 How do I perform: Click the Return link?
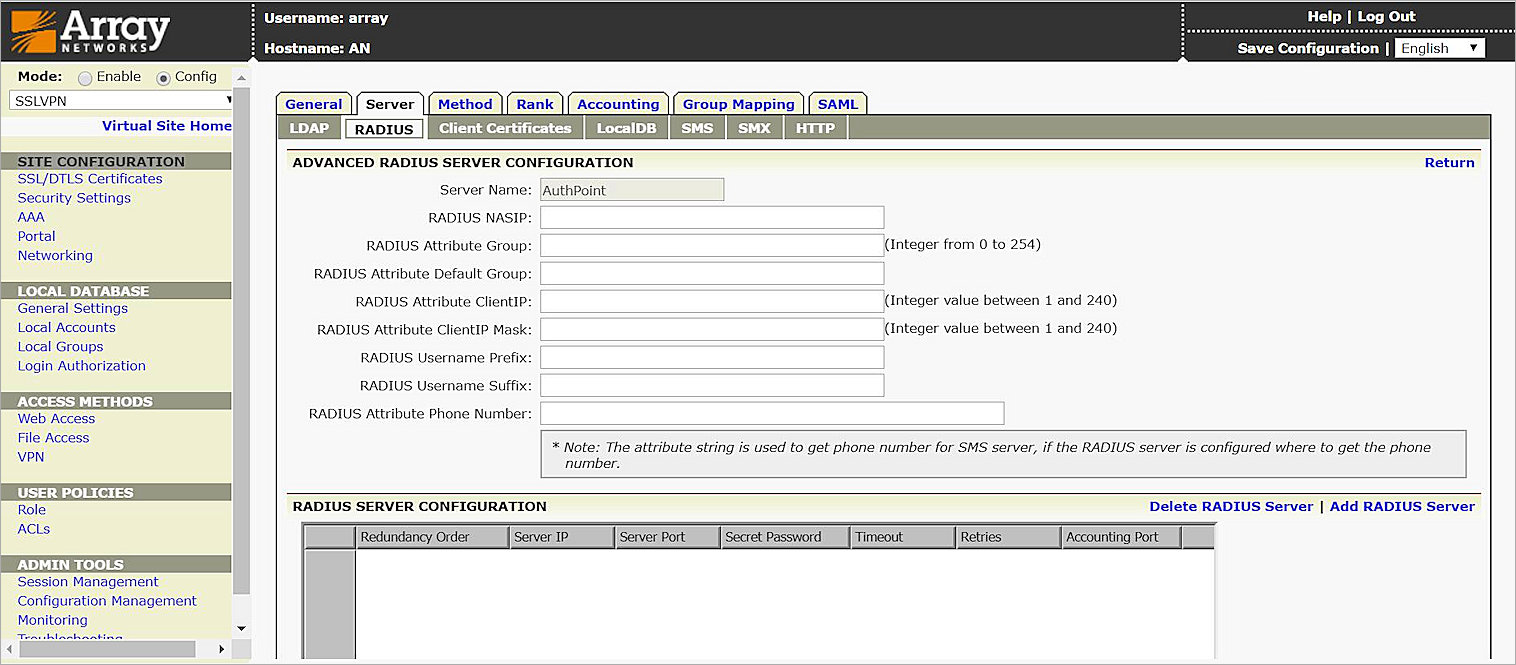pyautogui.click(x=1450, y=162)
